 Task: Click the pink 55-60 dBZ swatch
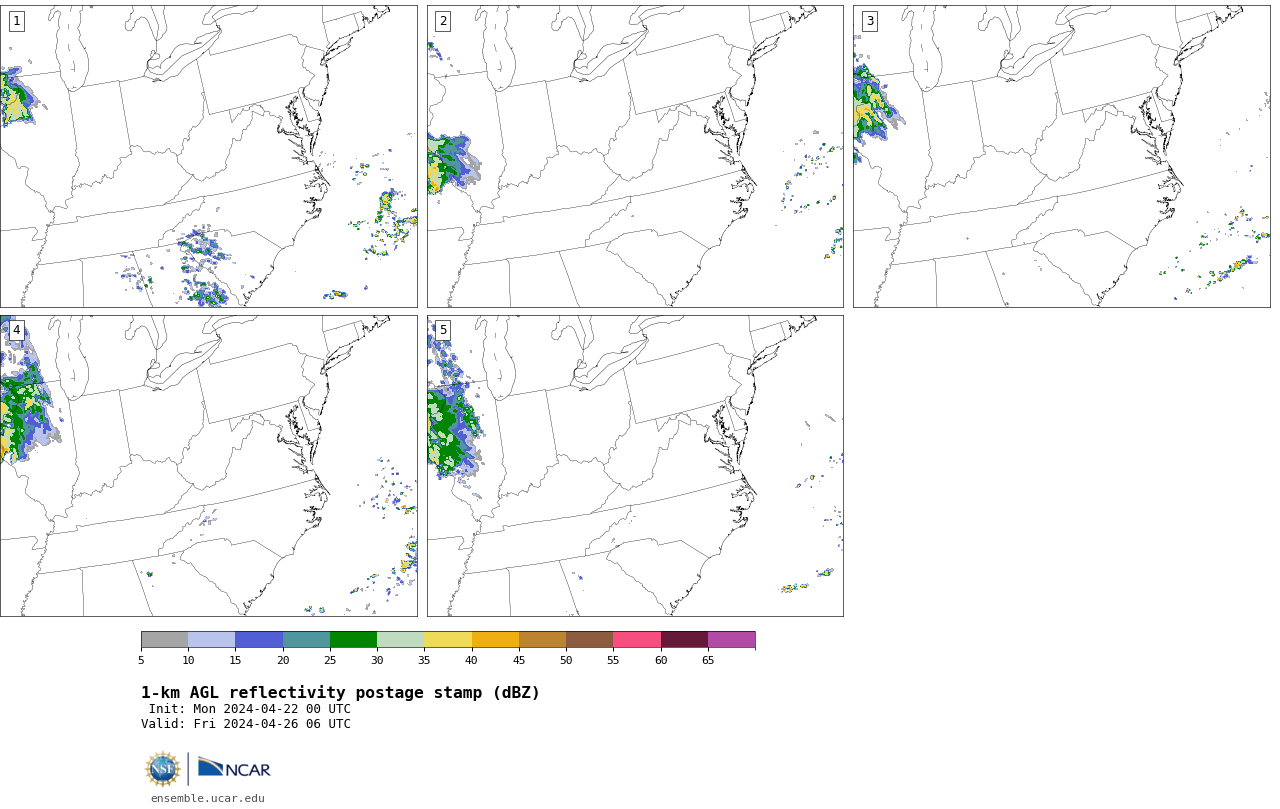click(x=637, y=640)
